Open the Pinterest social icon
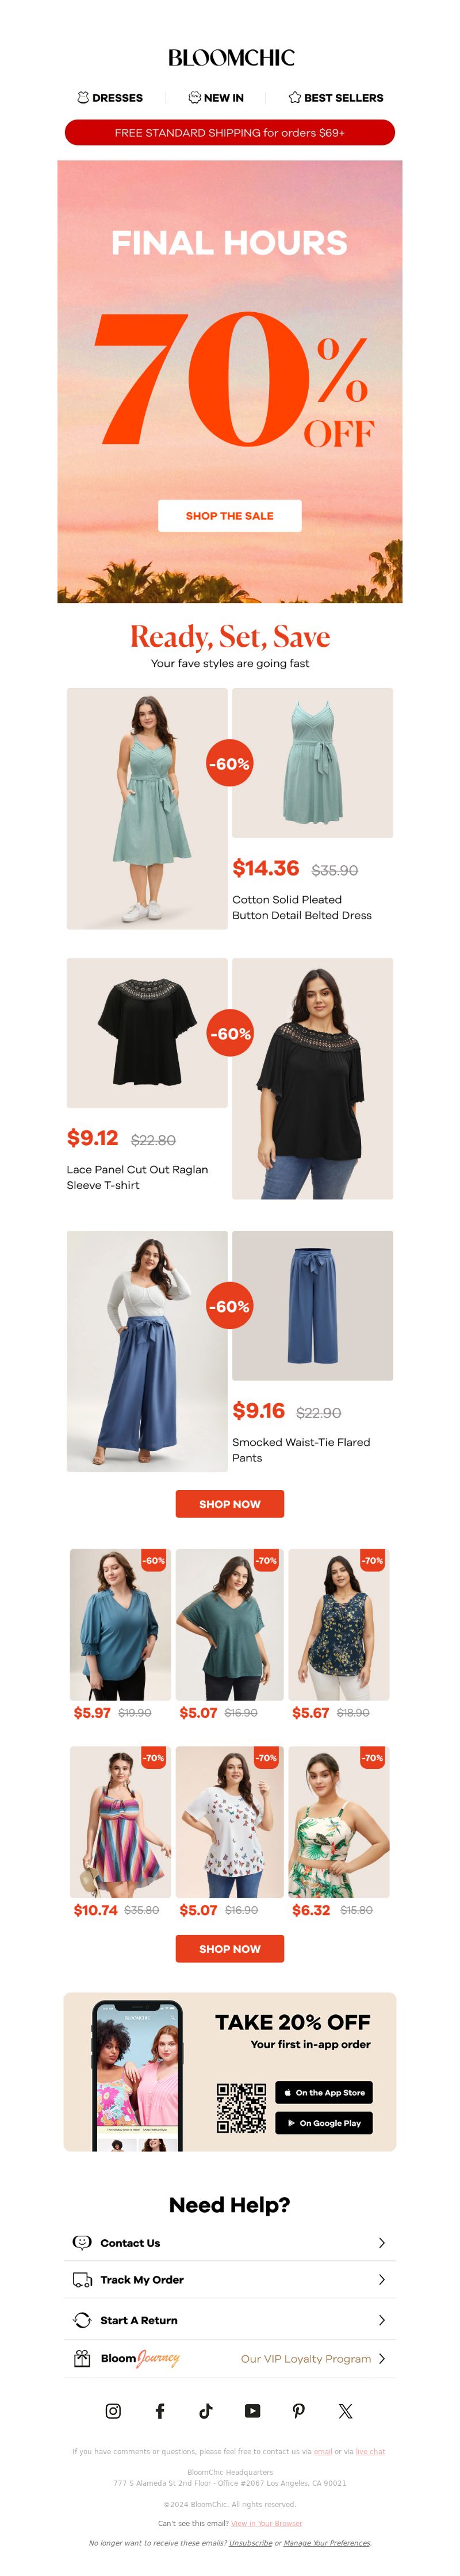This screenshot has height=2576, width=460. pos(298,2411)
